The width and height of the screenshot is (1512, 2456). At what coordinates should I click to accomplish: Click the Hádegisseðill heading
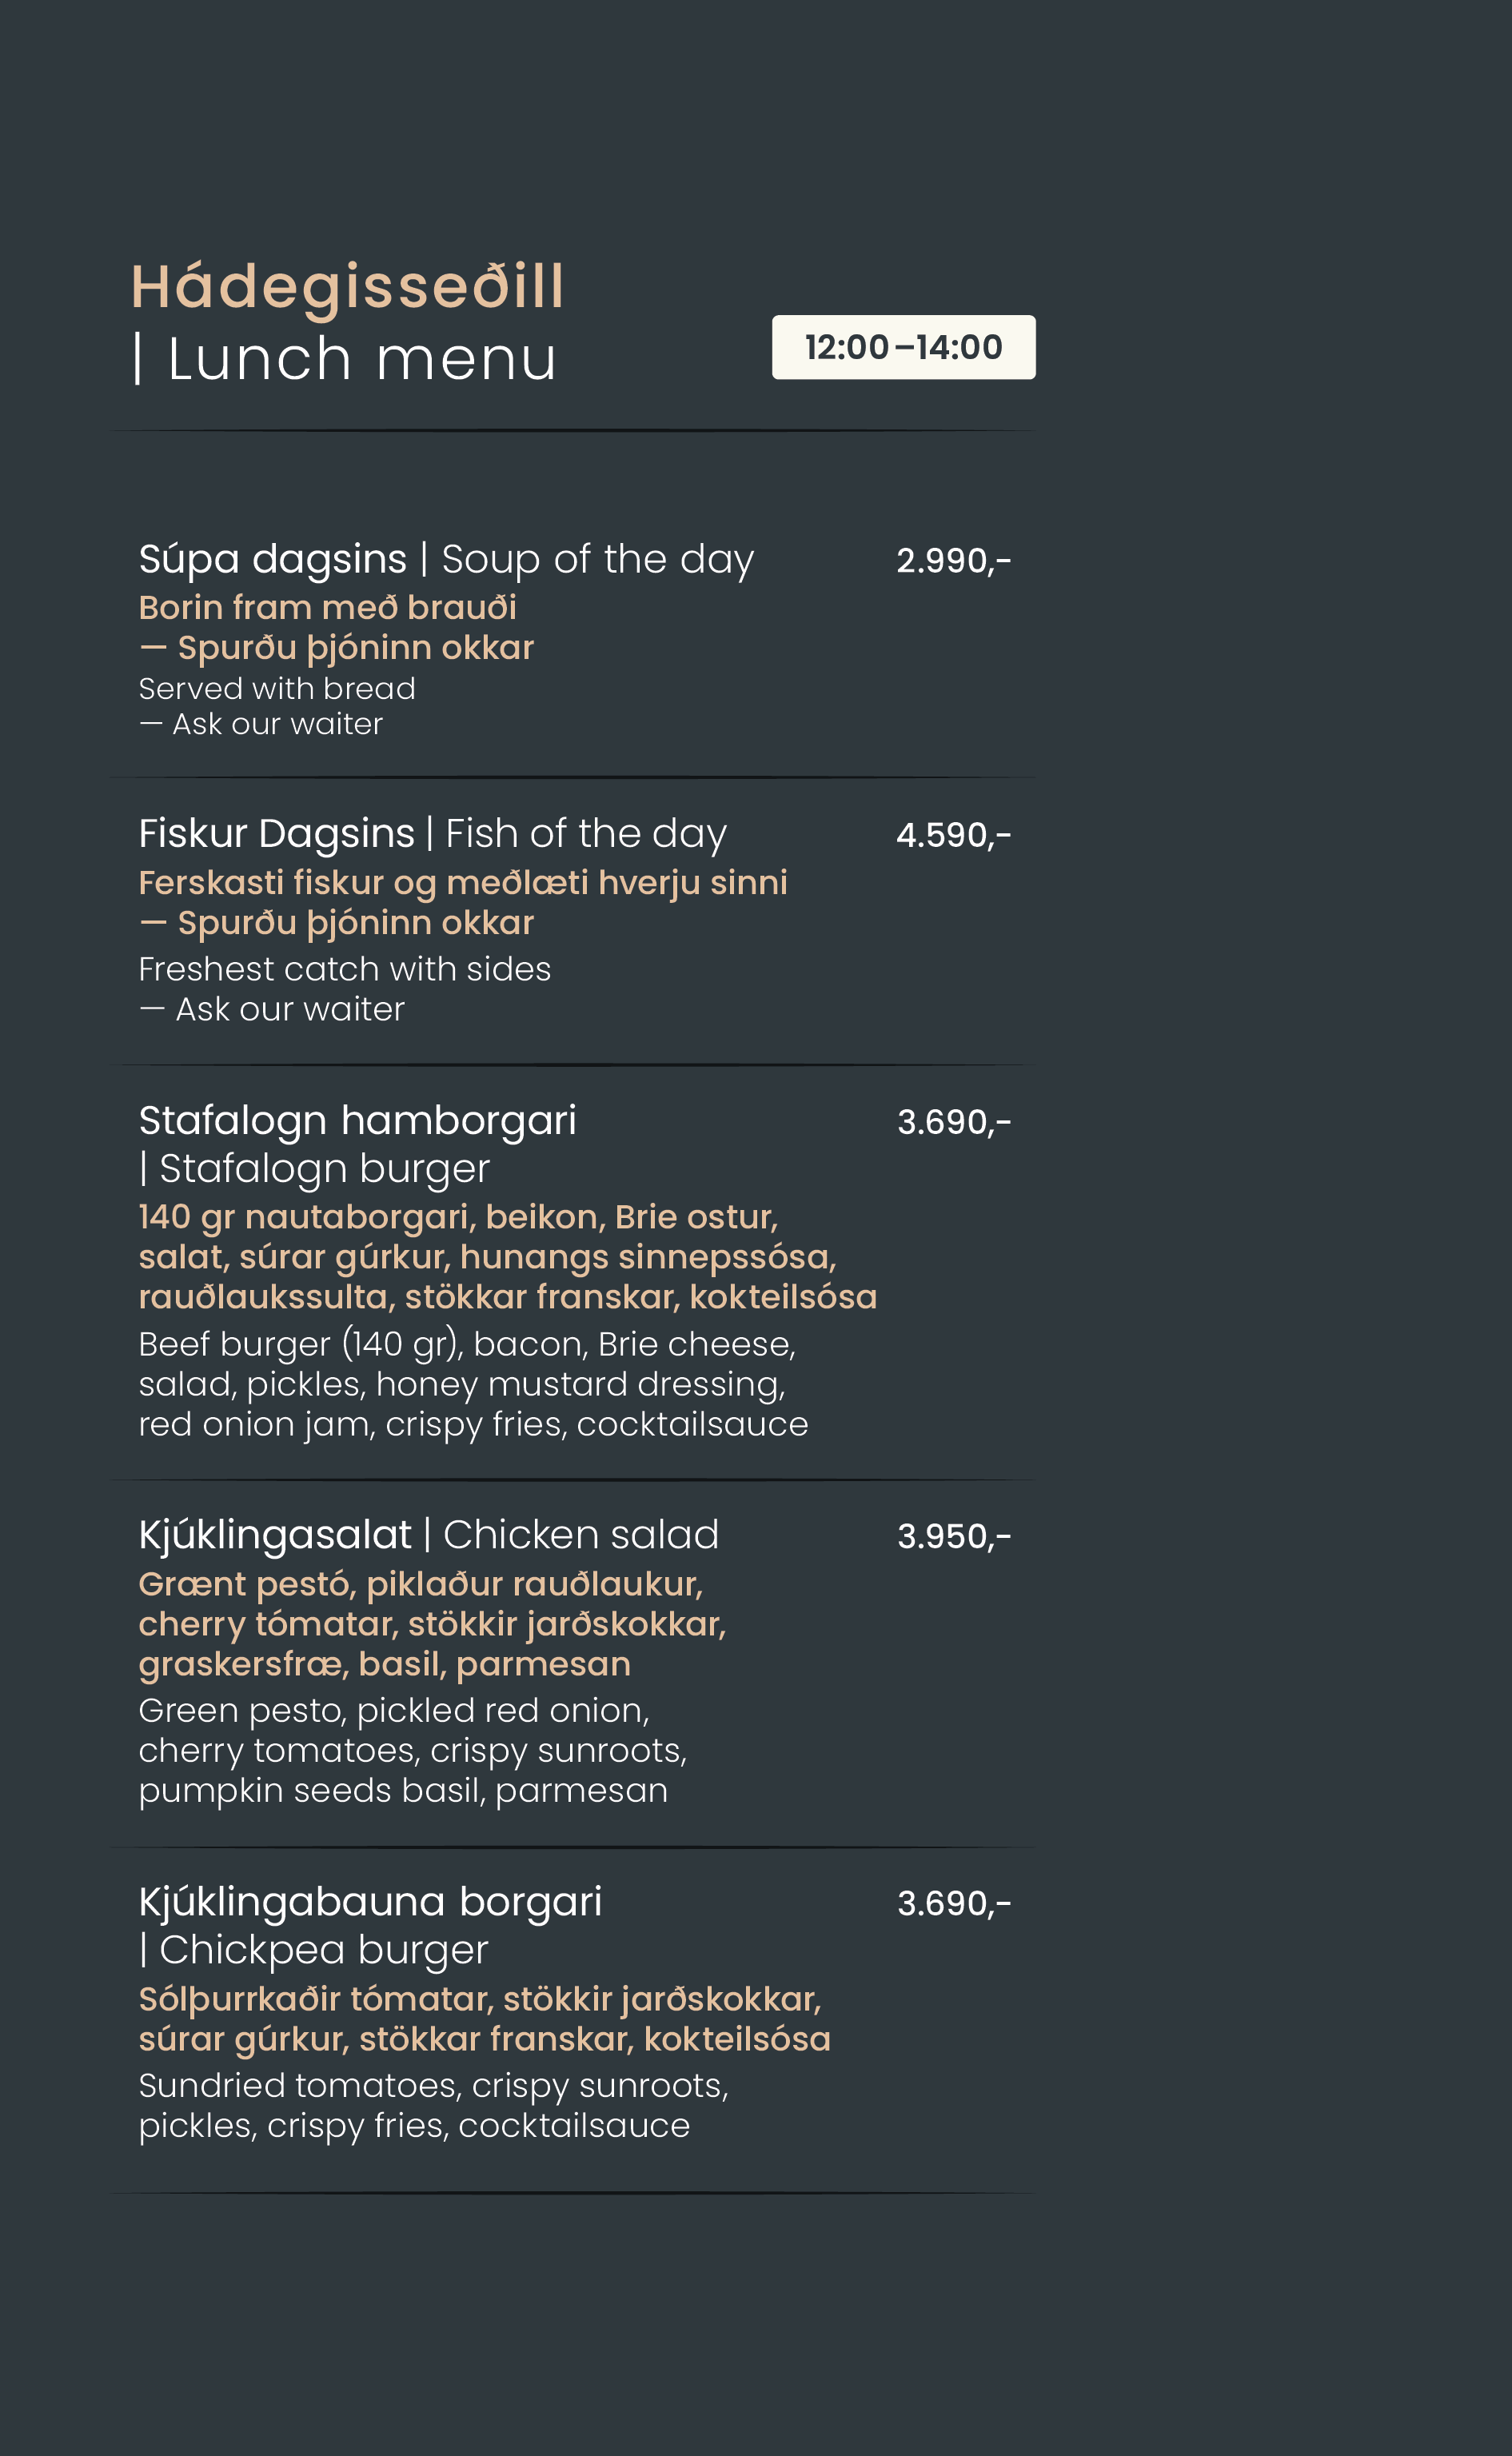(x=347, y=287)
